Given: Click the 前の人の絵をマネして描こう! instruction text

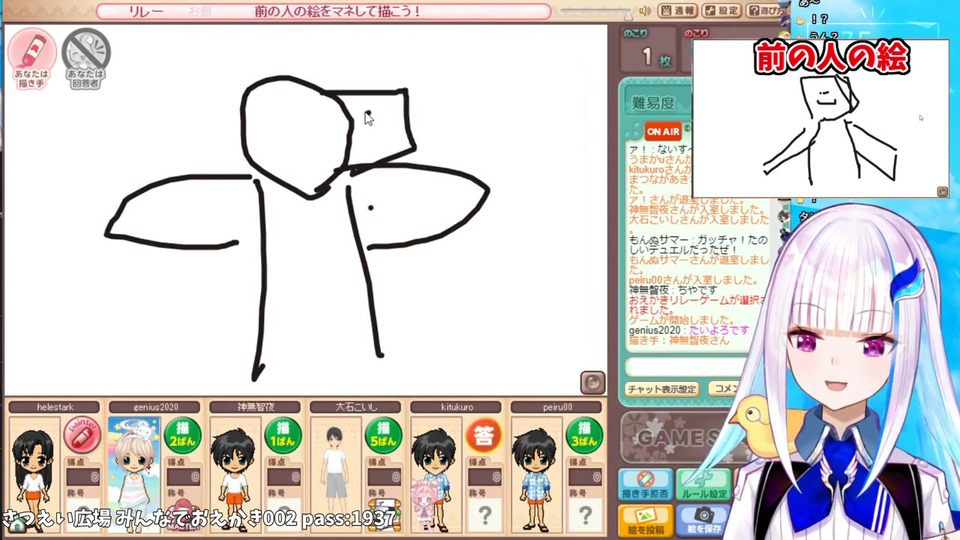Looking at the screenshot, I should 337,11.
